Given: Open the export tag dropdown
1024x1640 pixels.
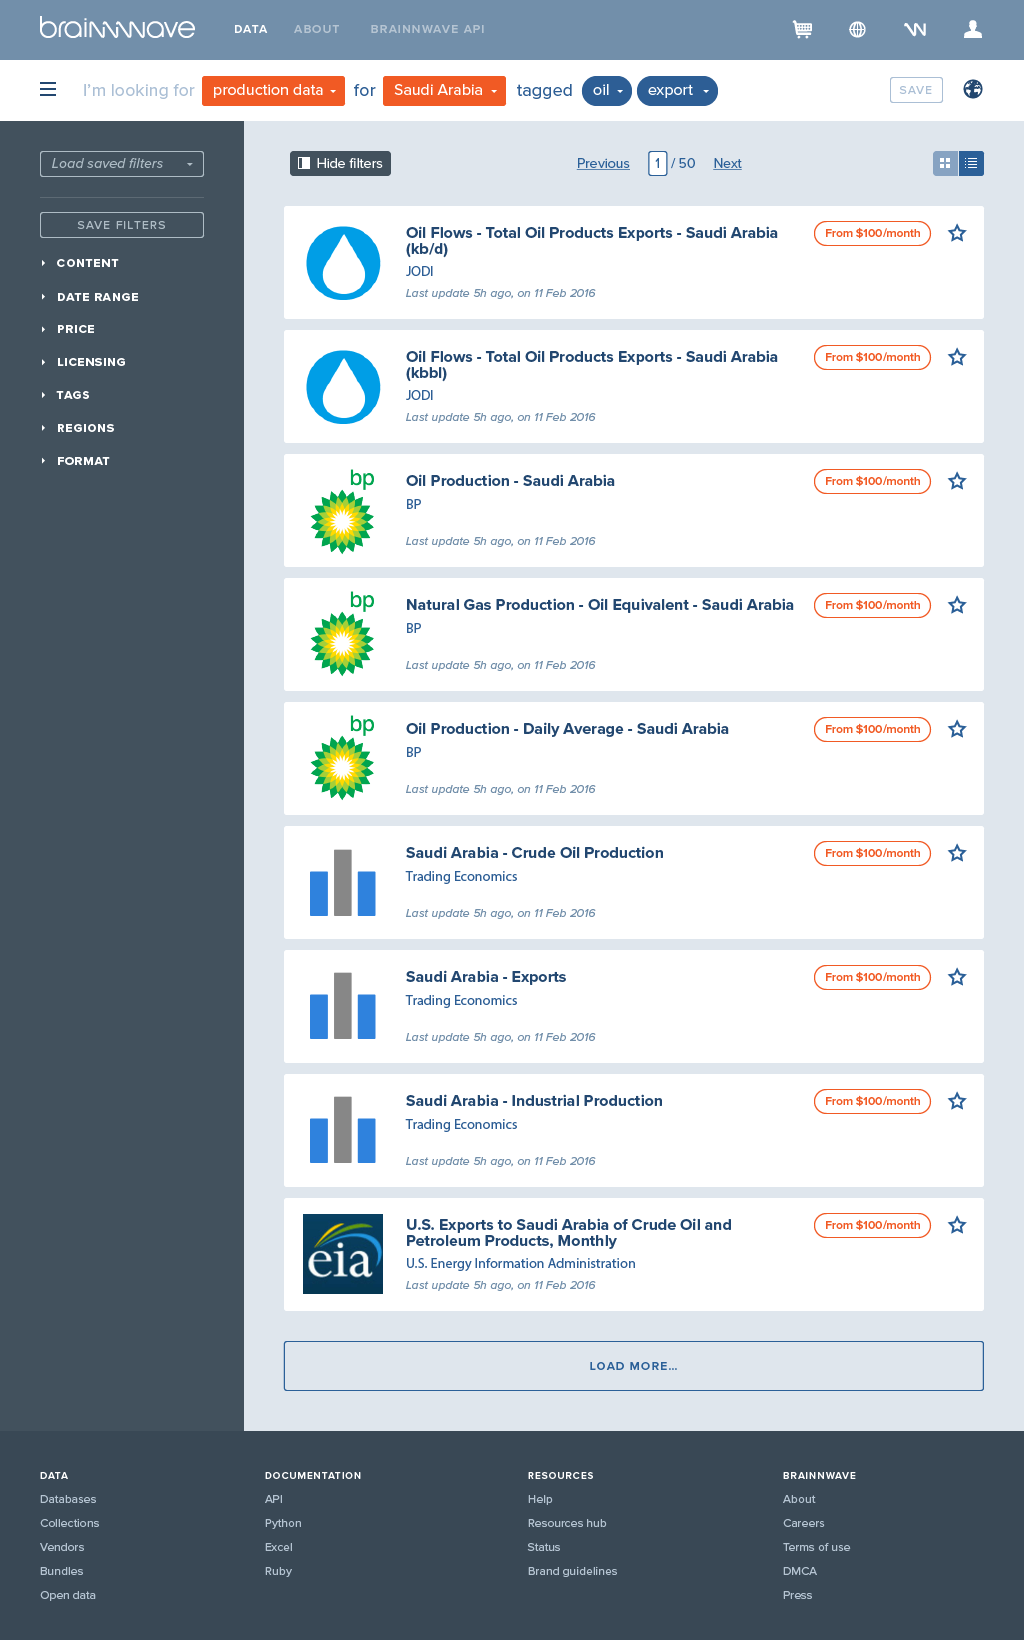Looking at the screenshot, I should pos(677,90).
